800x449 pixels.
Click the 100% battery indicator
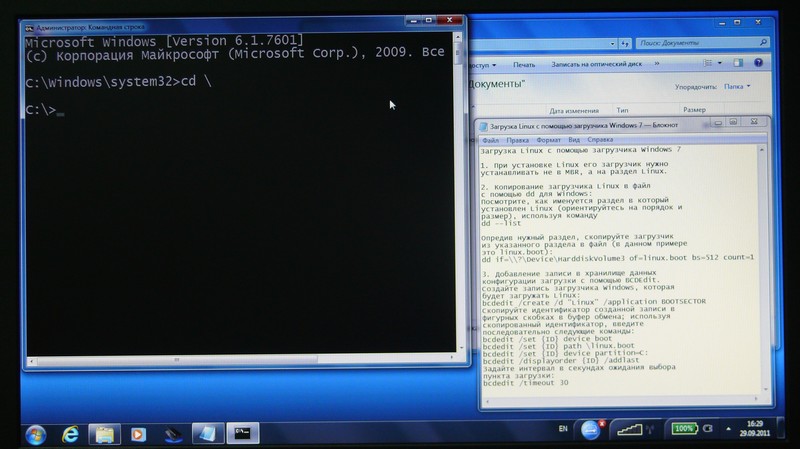pyautogui.click(x=684, y=429)
